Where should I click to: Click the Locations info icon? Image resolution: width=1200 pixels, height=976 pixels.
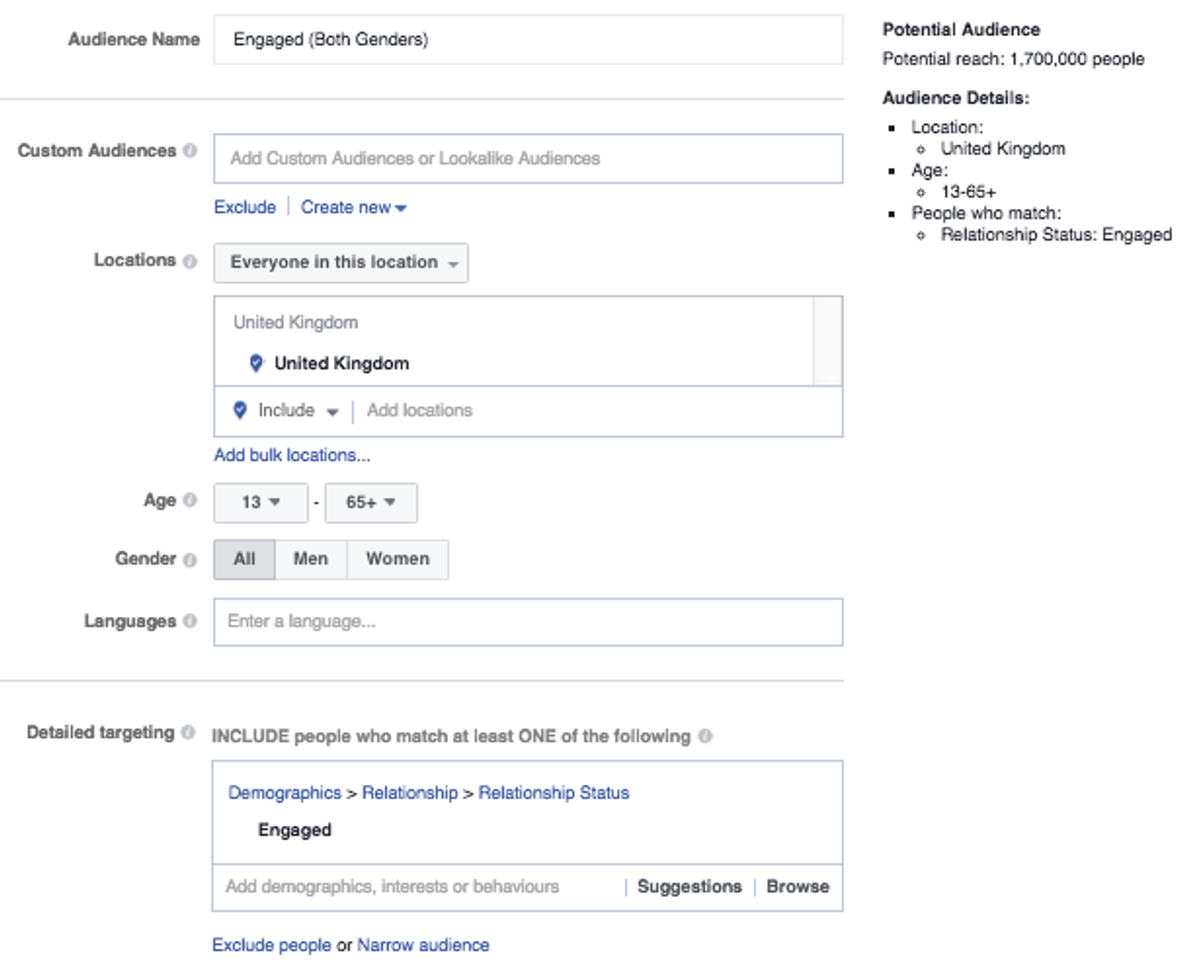pos(190,261)
